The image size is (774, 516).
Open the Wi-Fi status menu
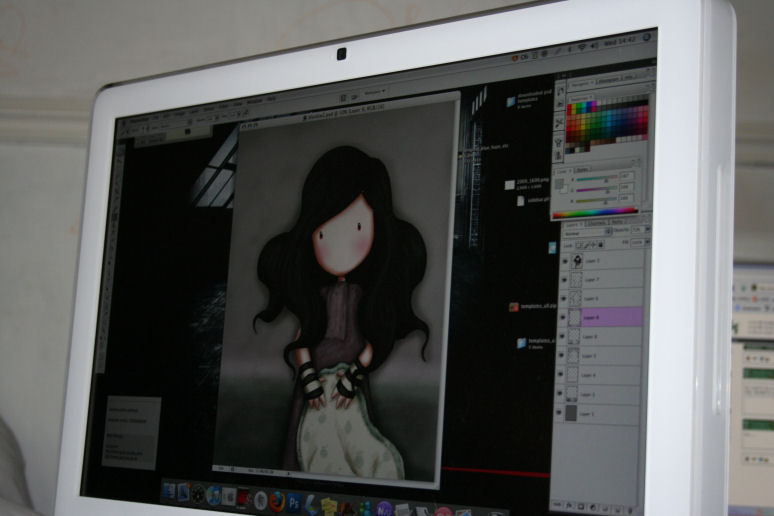coord(582,47)
